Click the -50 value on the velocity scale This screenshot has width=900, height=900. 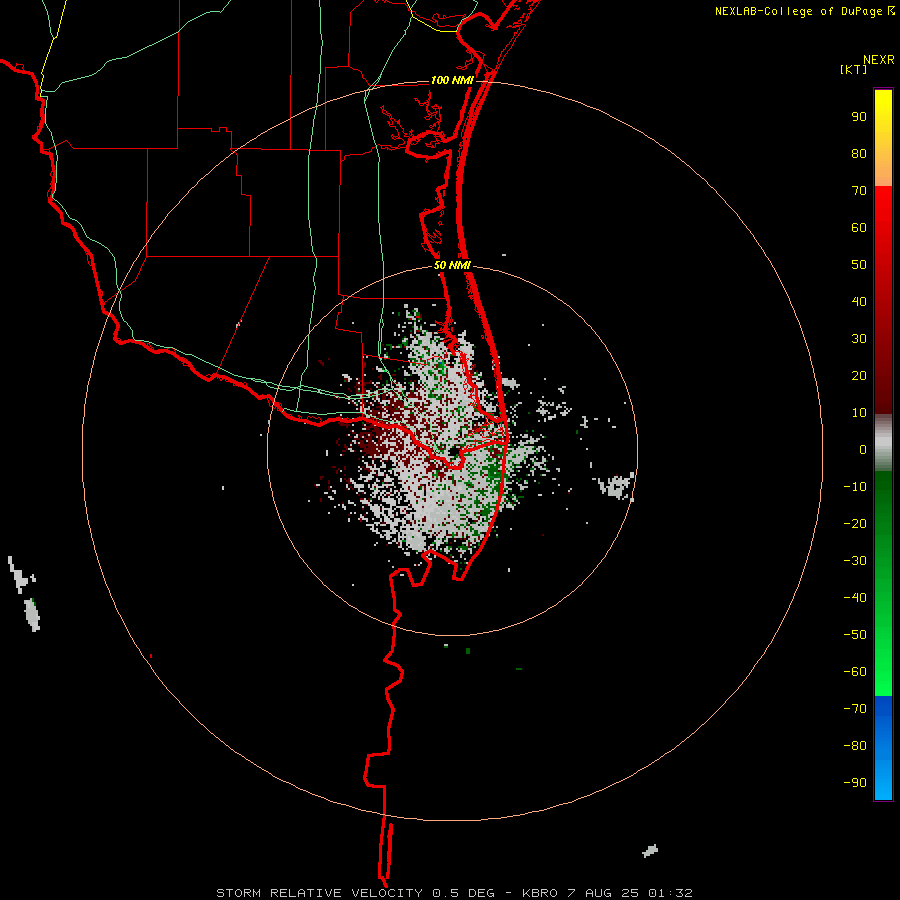click(x=855, y=635)
